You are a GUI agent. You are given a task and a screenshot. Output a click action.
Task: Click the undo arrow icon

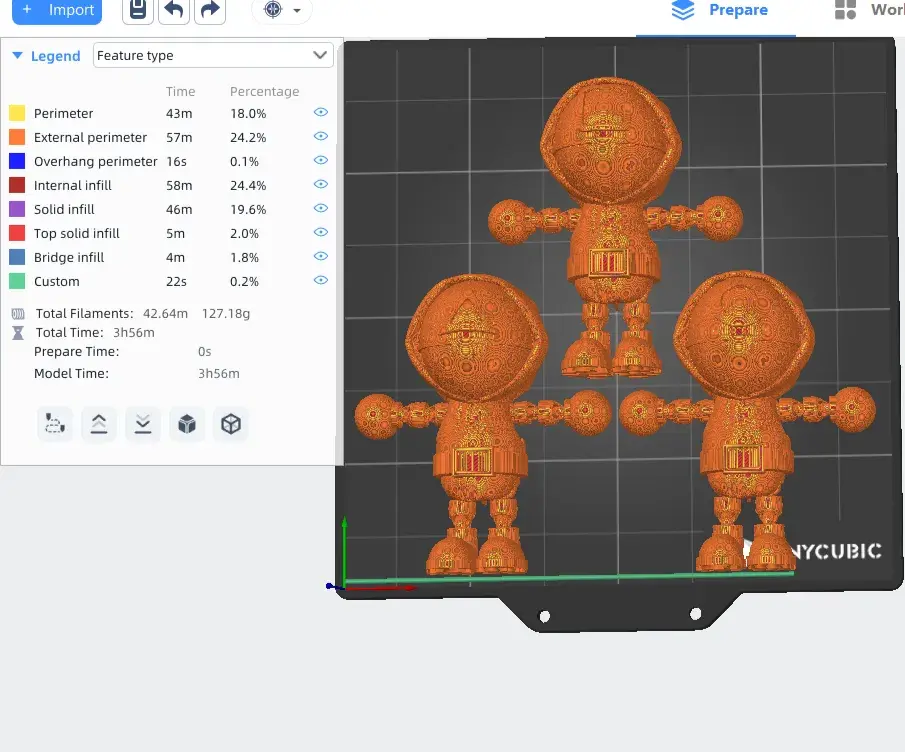point(174,10)
